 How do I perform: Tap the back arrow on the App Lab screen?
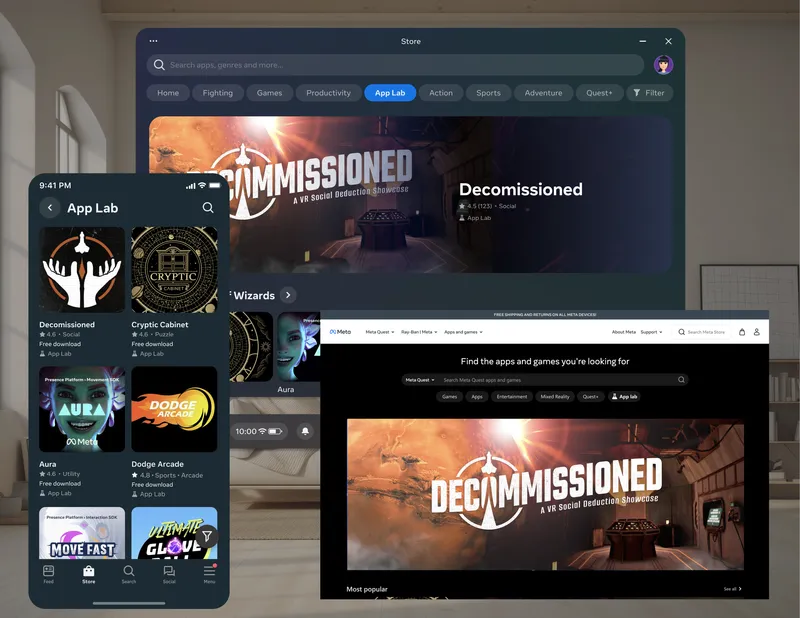point(49,207)
